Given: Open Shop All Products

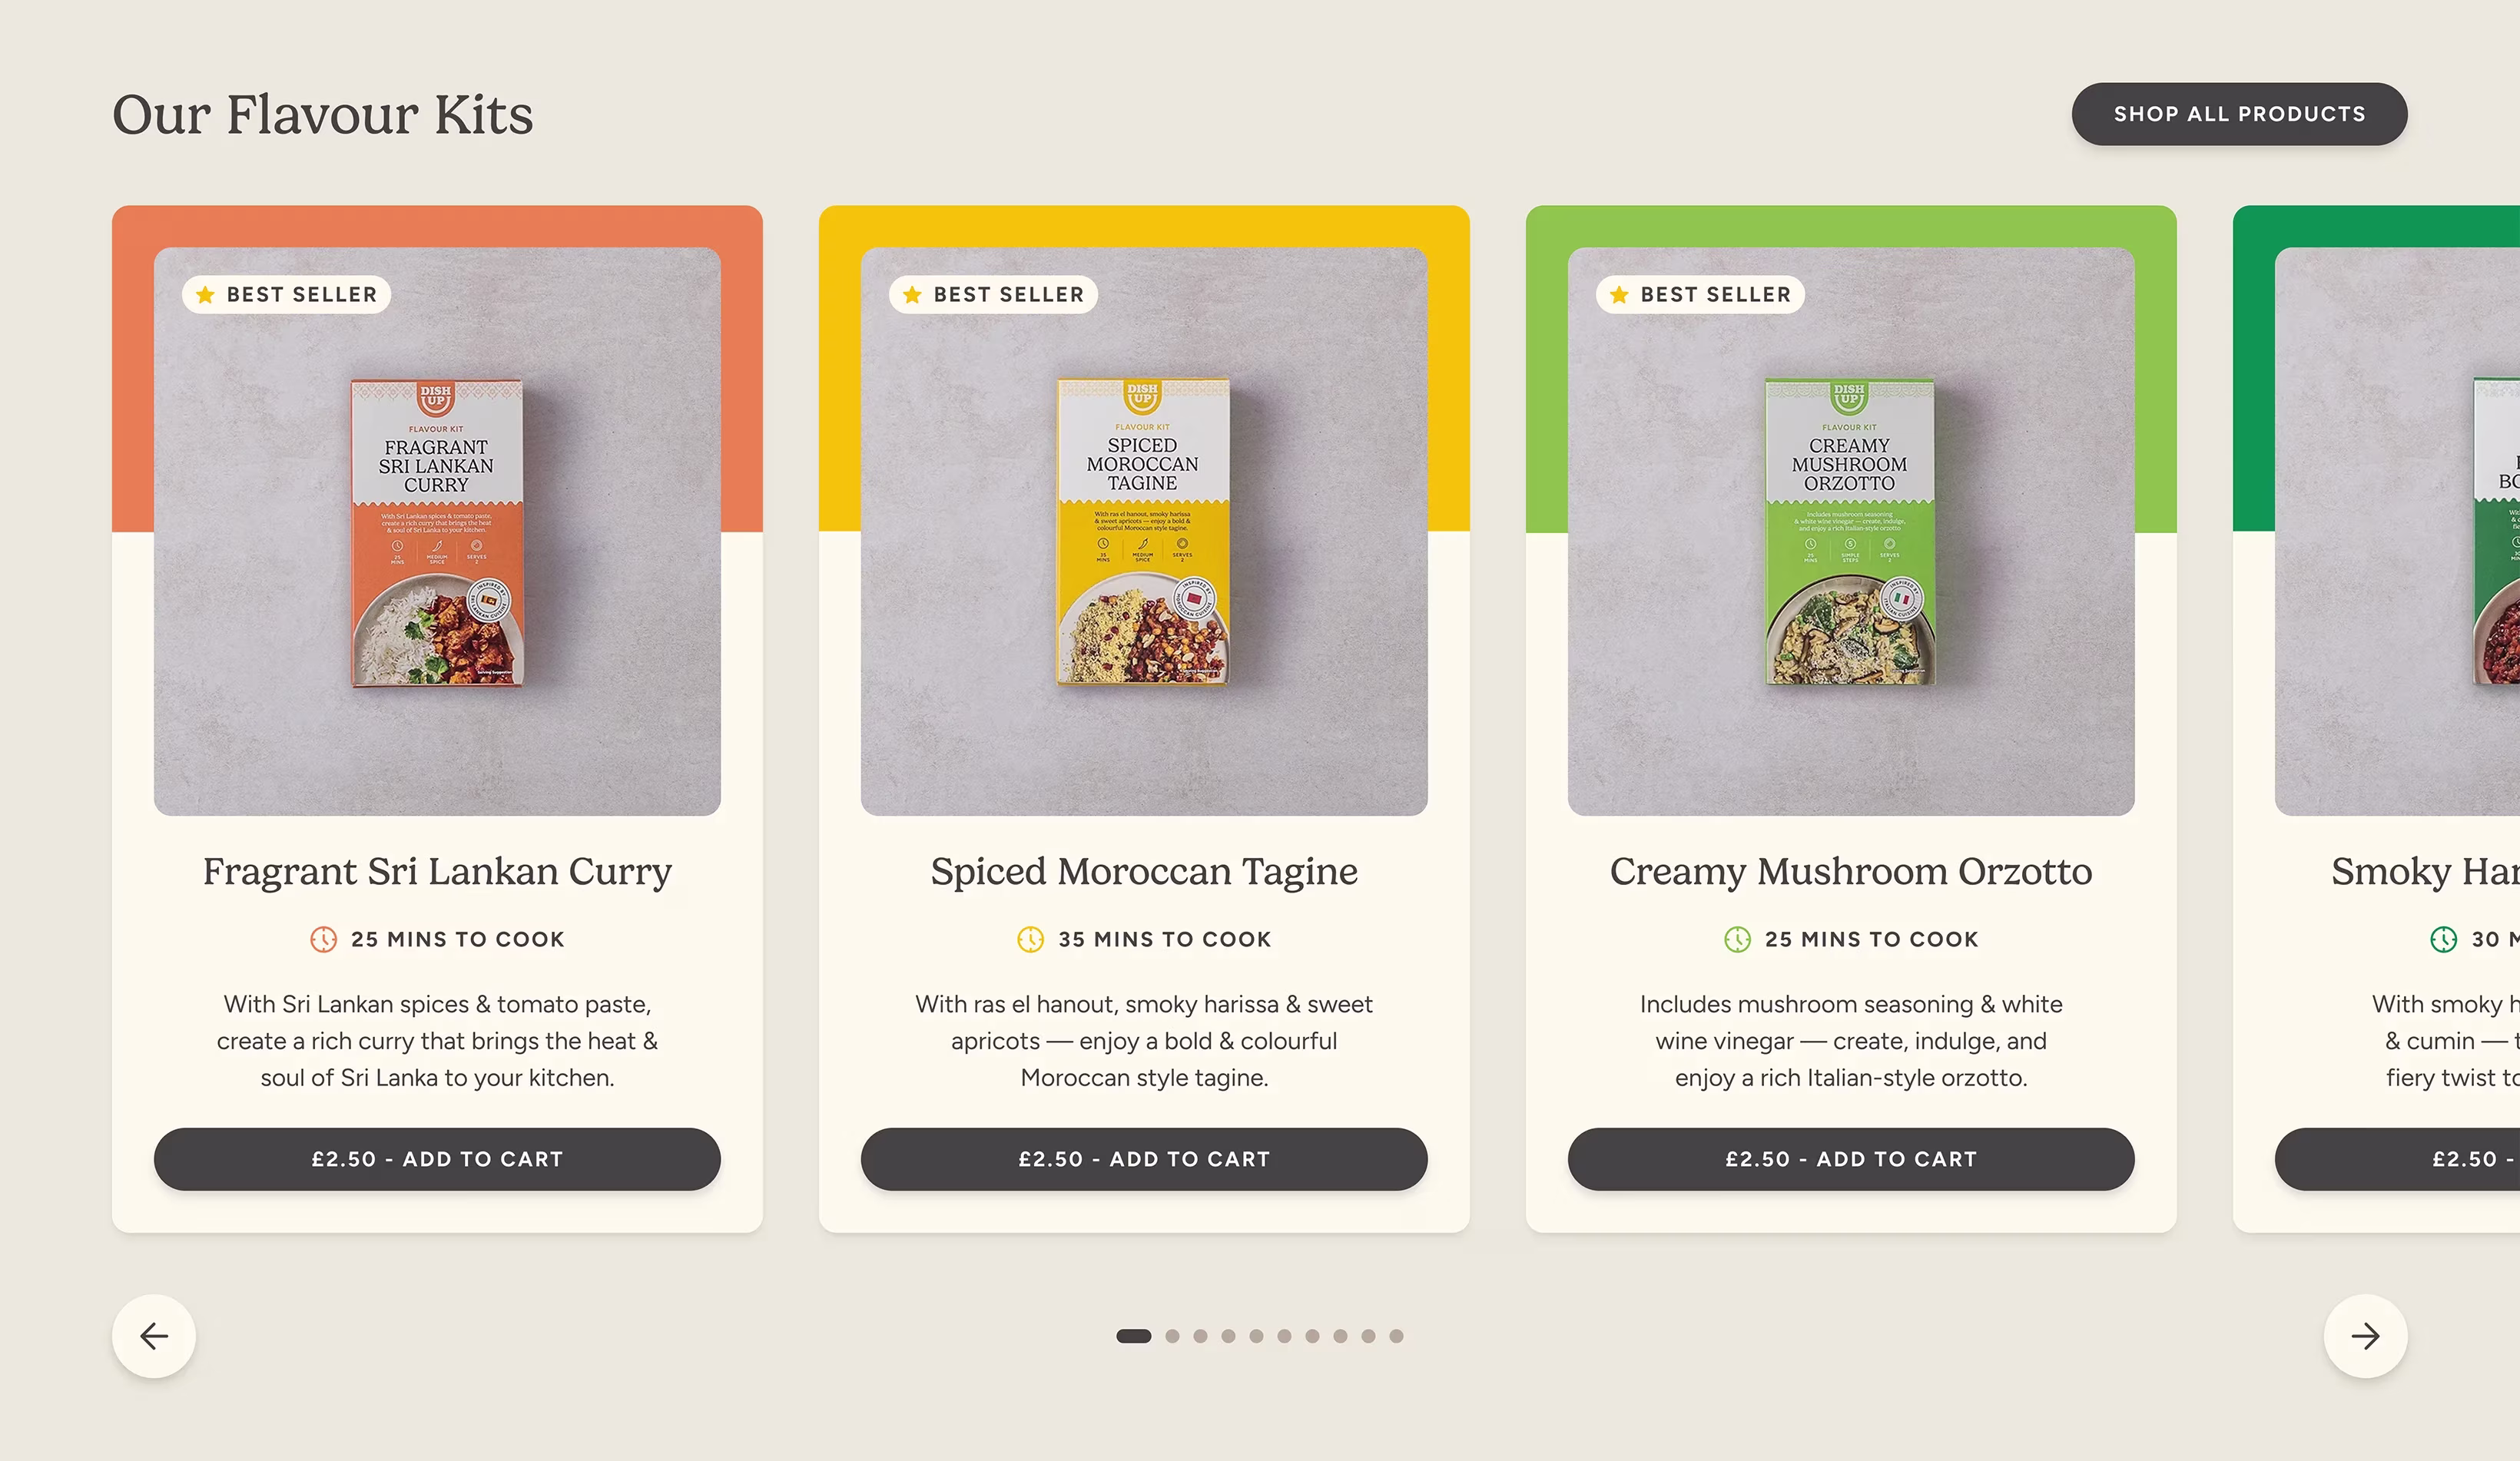Looking at the screenshot, I should (x=2239, y=114).
